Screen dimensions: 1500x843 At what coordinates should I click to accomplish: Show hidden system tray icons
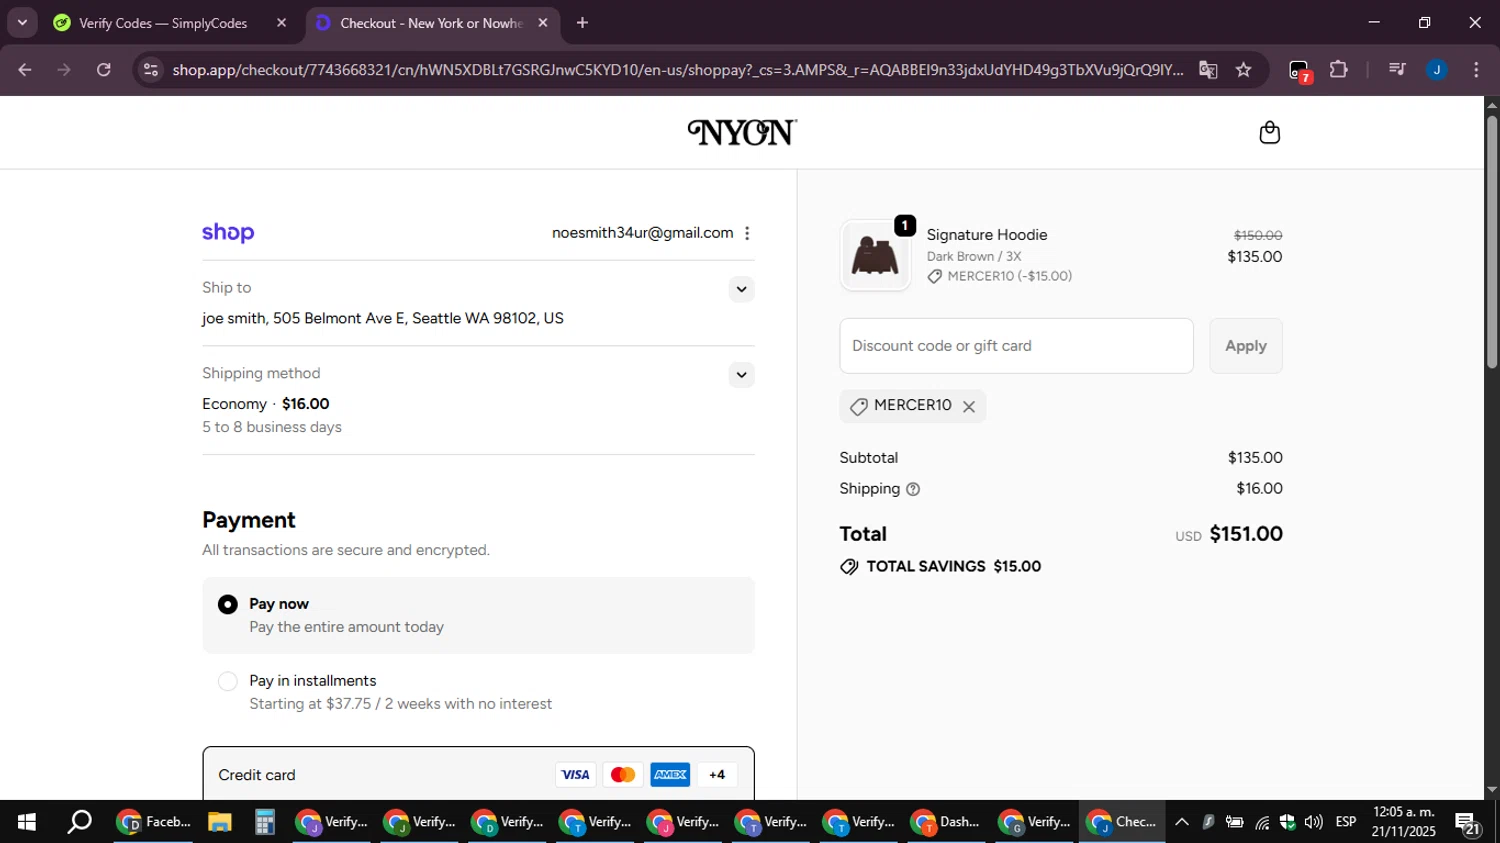pos(1182,822)
